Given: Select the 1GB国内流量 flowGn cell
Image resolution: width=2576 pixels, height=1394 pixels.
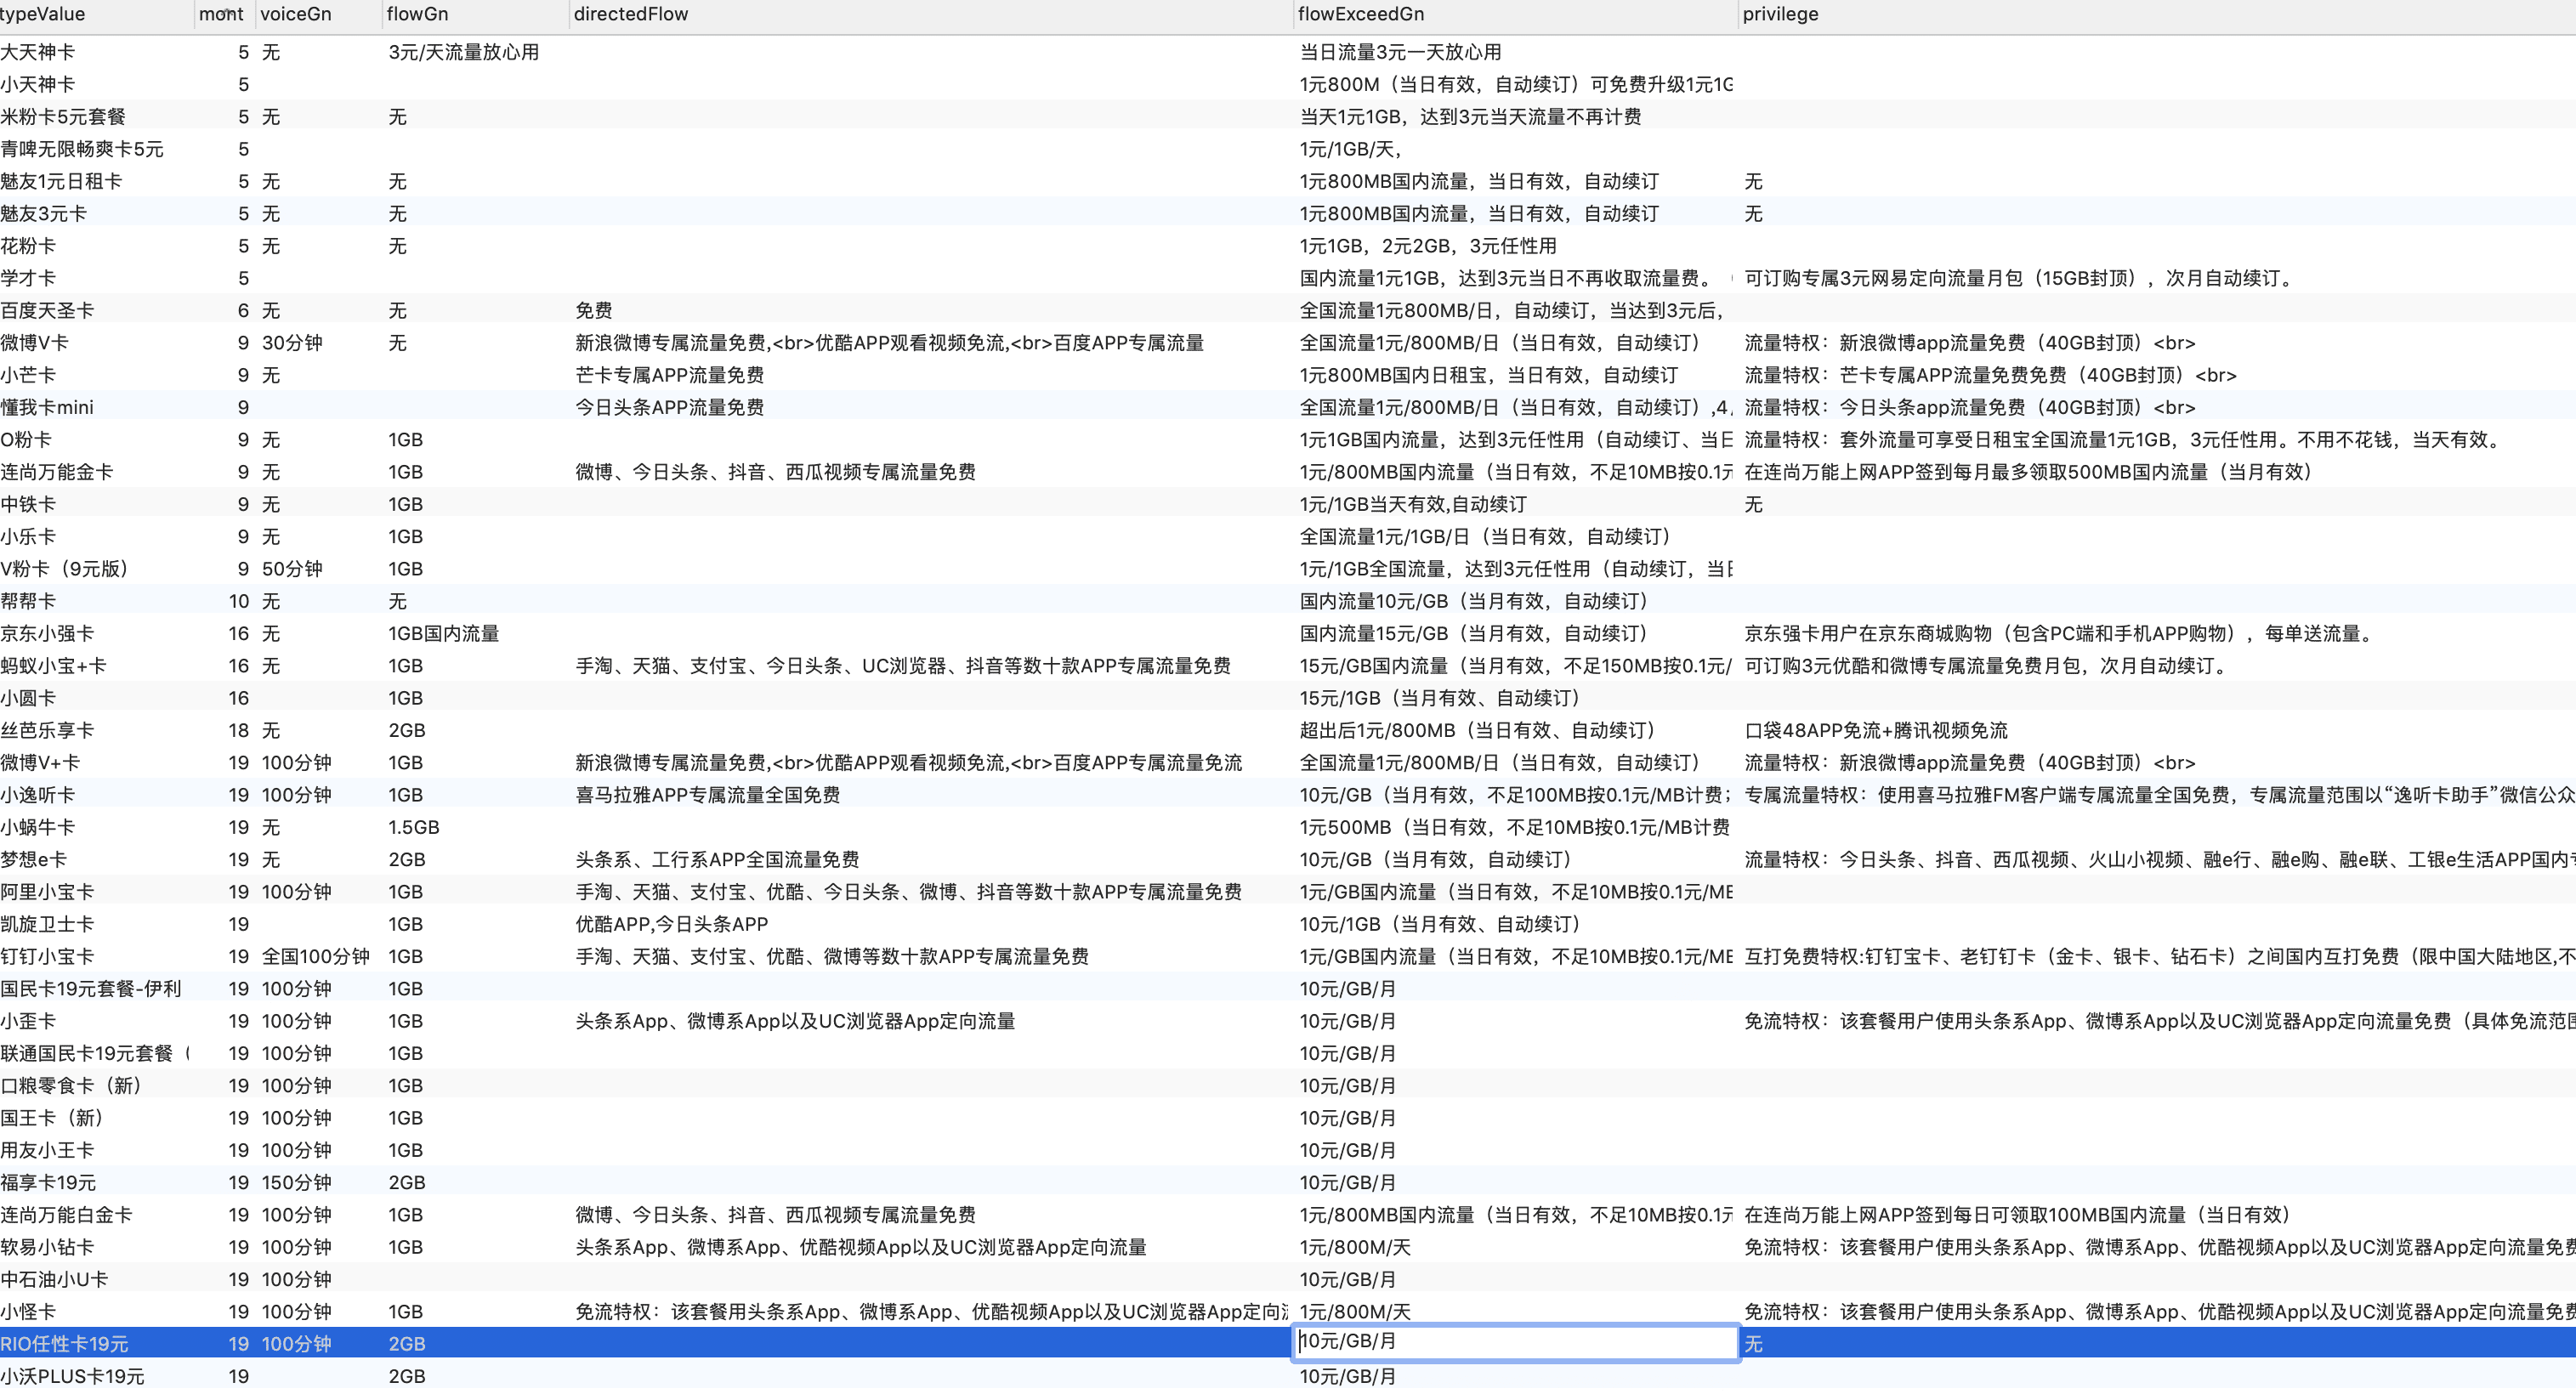Looking at the screenshot, I should coord(444,633).
